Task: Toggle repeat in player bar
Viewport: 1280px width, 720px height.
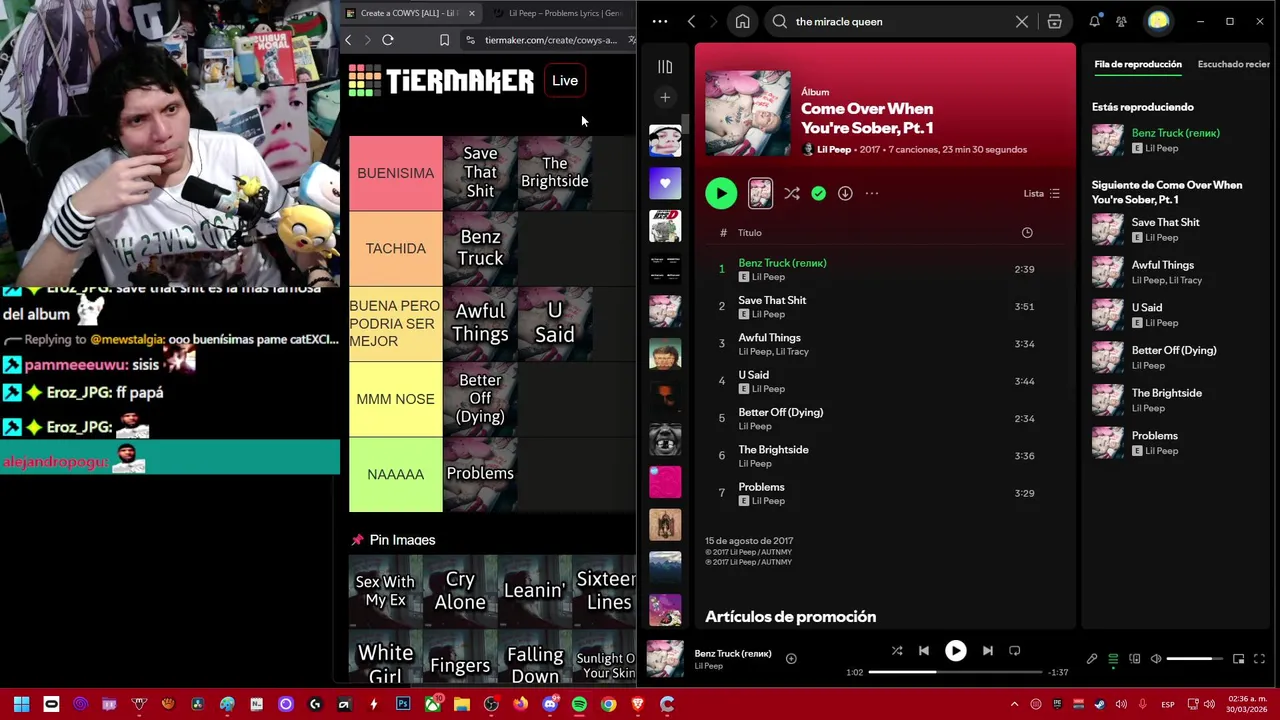Action: [1014, 650]
